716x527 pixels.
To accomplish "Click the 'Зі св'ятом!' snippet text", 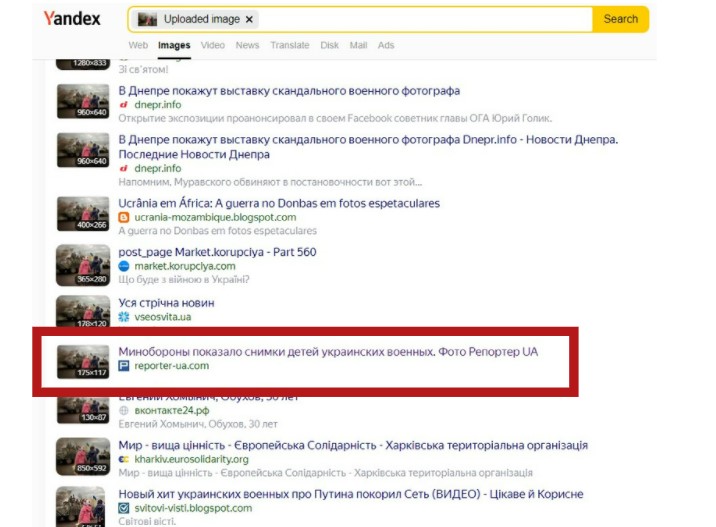I will point(143,69).
